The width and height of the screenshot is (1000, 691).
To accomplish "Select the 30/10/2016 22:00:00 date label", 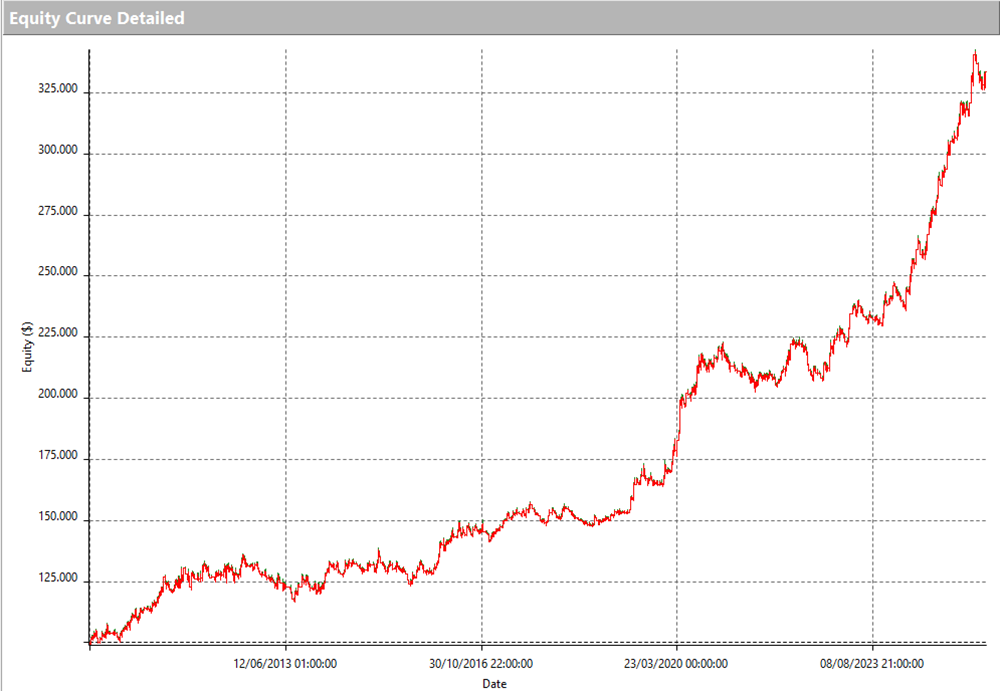I will coord(481,662).
